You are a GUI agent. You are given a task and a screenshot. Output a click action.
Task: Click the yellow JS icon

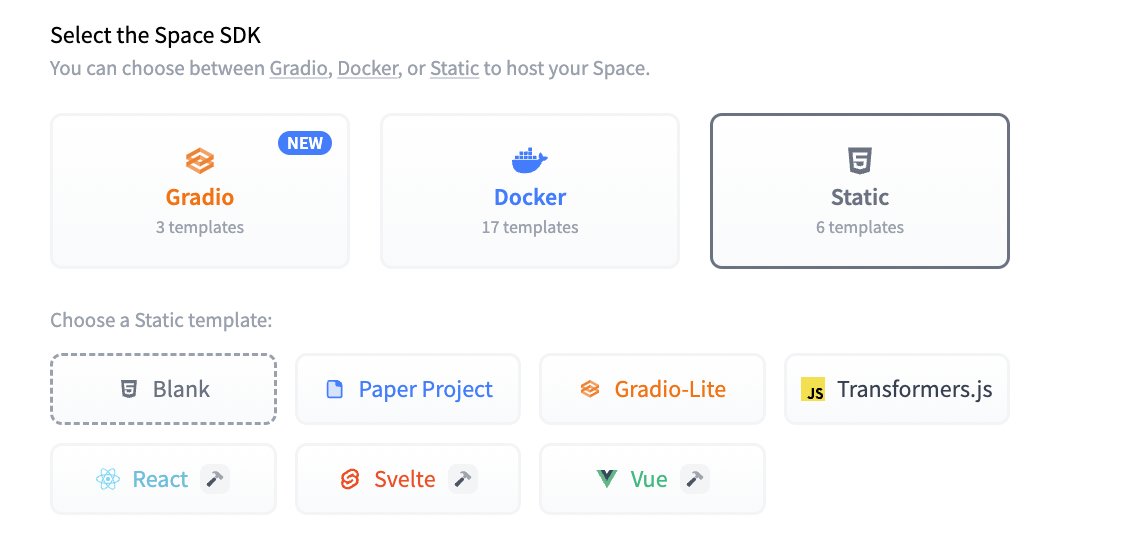(x=813, y=390)
